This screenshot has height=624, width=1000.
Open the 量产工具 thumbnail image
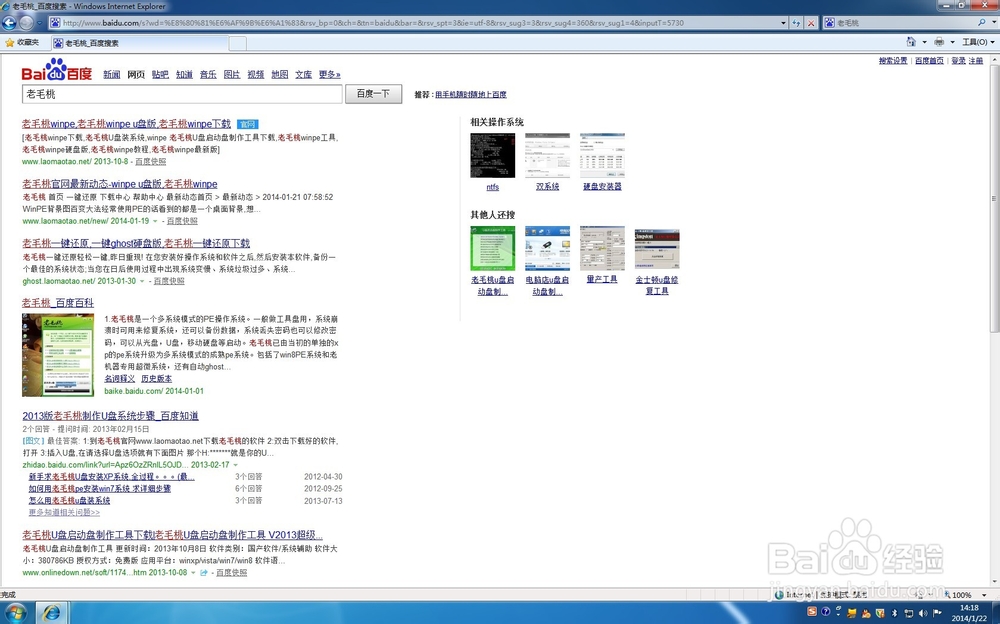(x=602, y=248)
